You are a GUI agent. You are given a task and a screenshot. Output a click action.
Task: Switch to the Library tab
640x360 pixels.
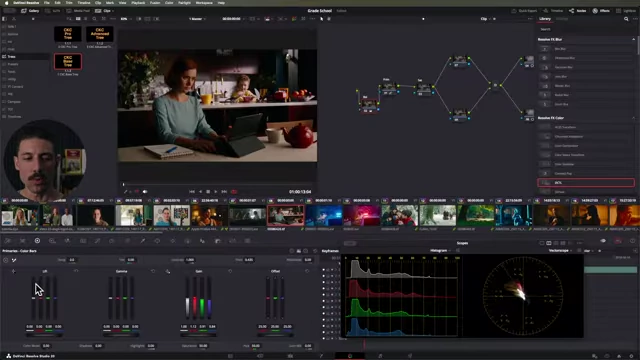point(545,19)
